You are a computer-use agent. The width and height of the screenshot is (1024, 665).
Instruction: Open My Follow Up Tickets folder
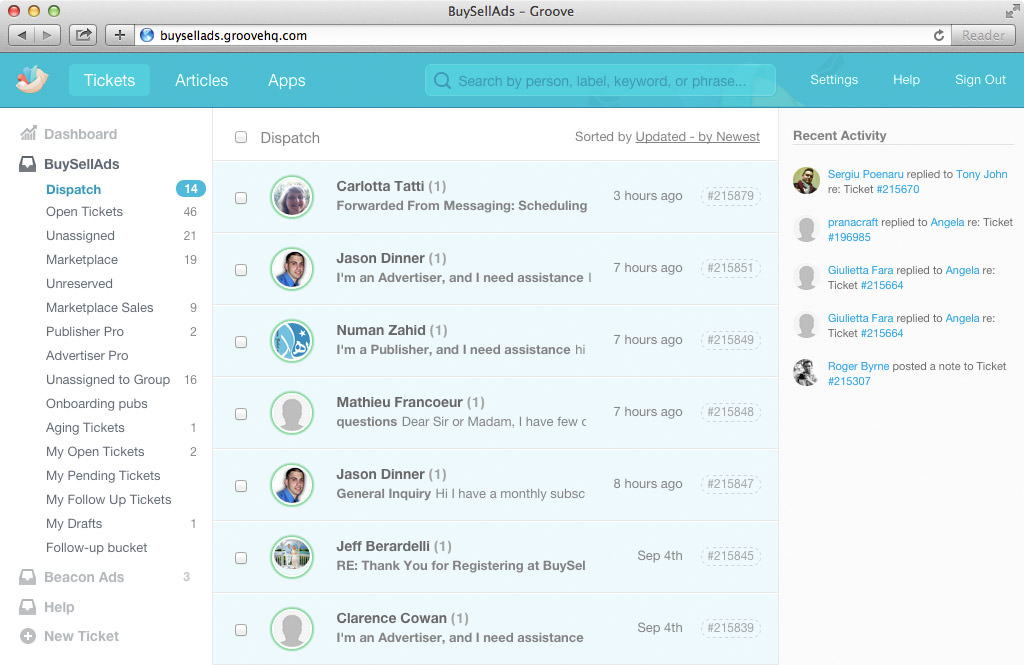108,500
